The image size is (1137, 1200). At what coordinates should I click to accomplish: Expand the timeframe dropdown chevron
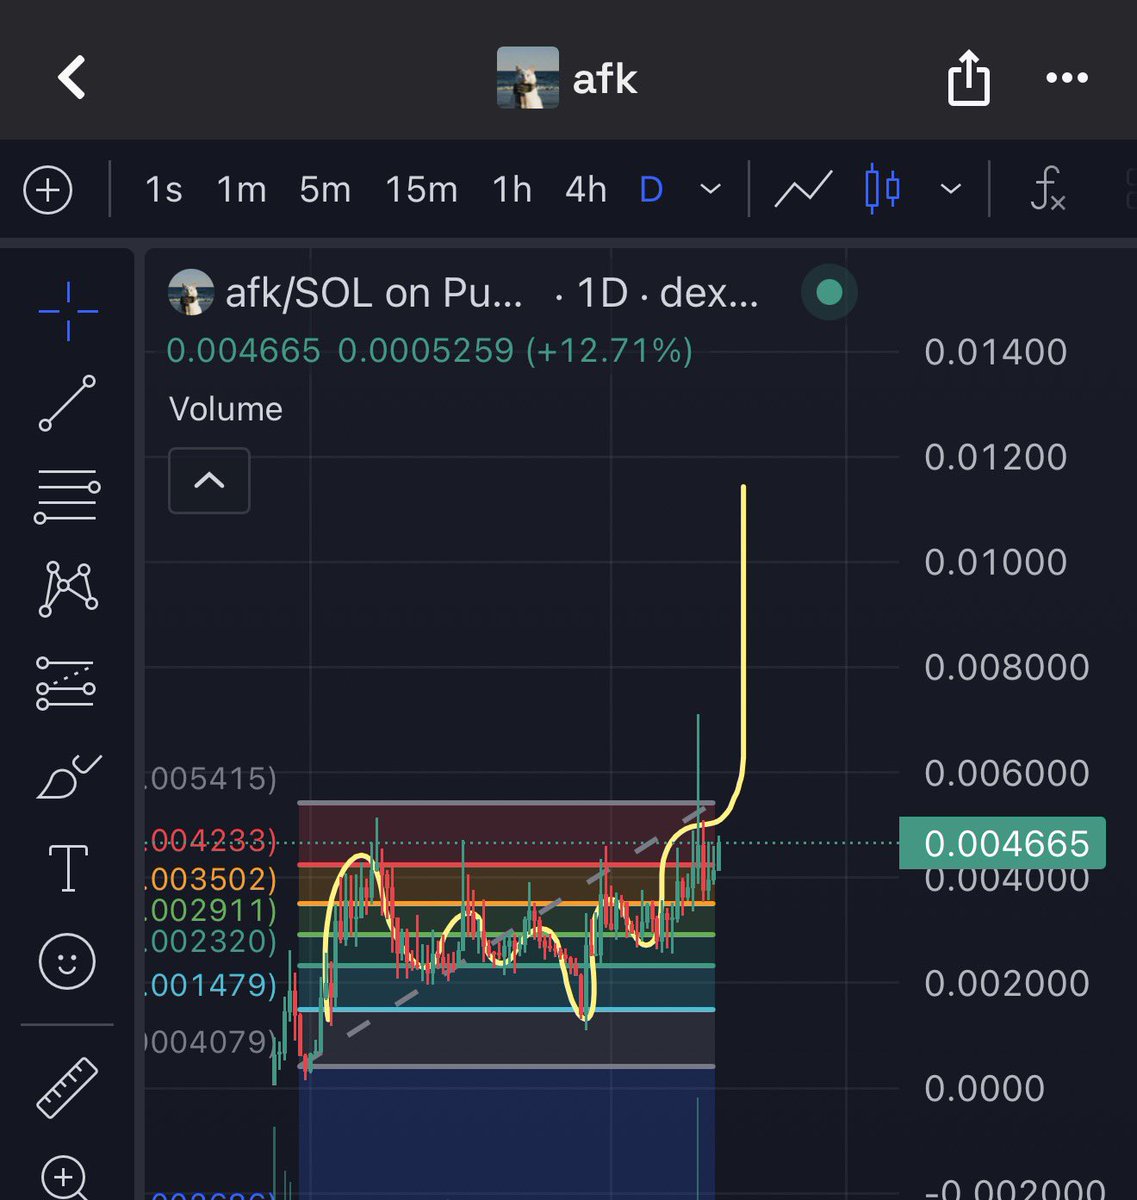[x=710, y=189]
